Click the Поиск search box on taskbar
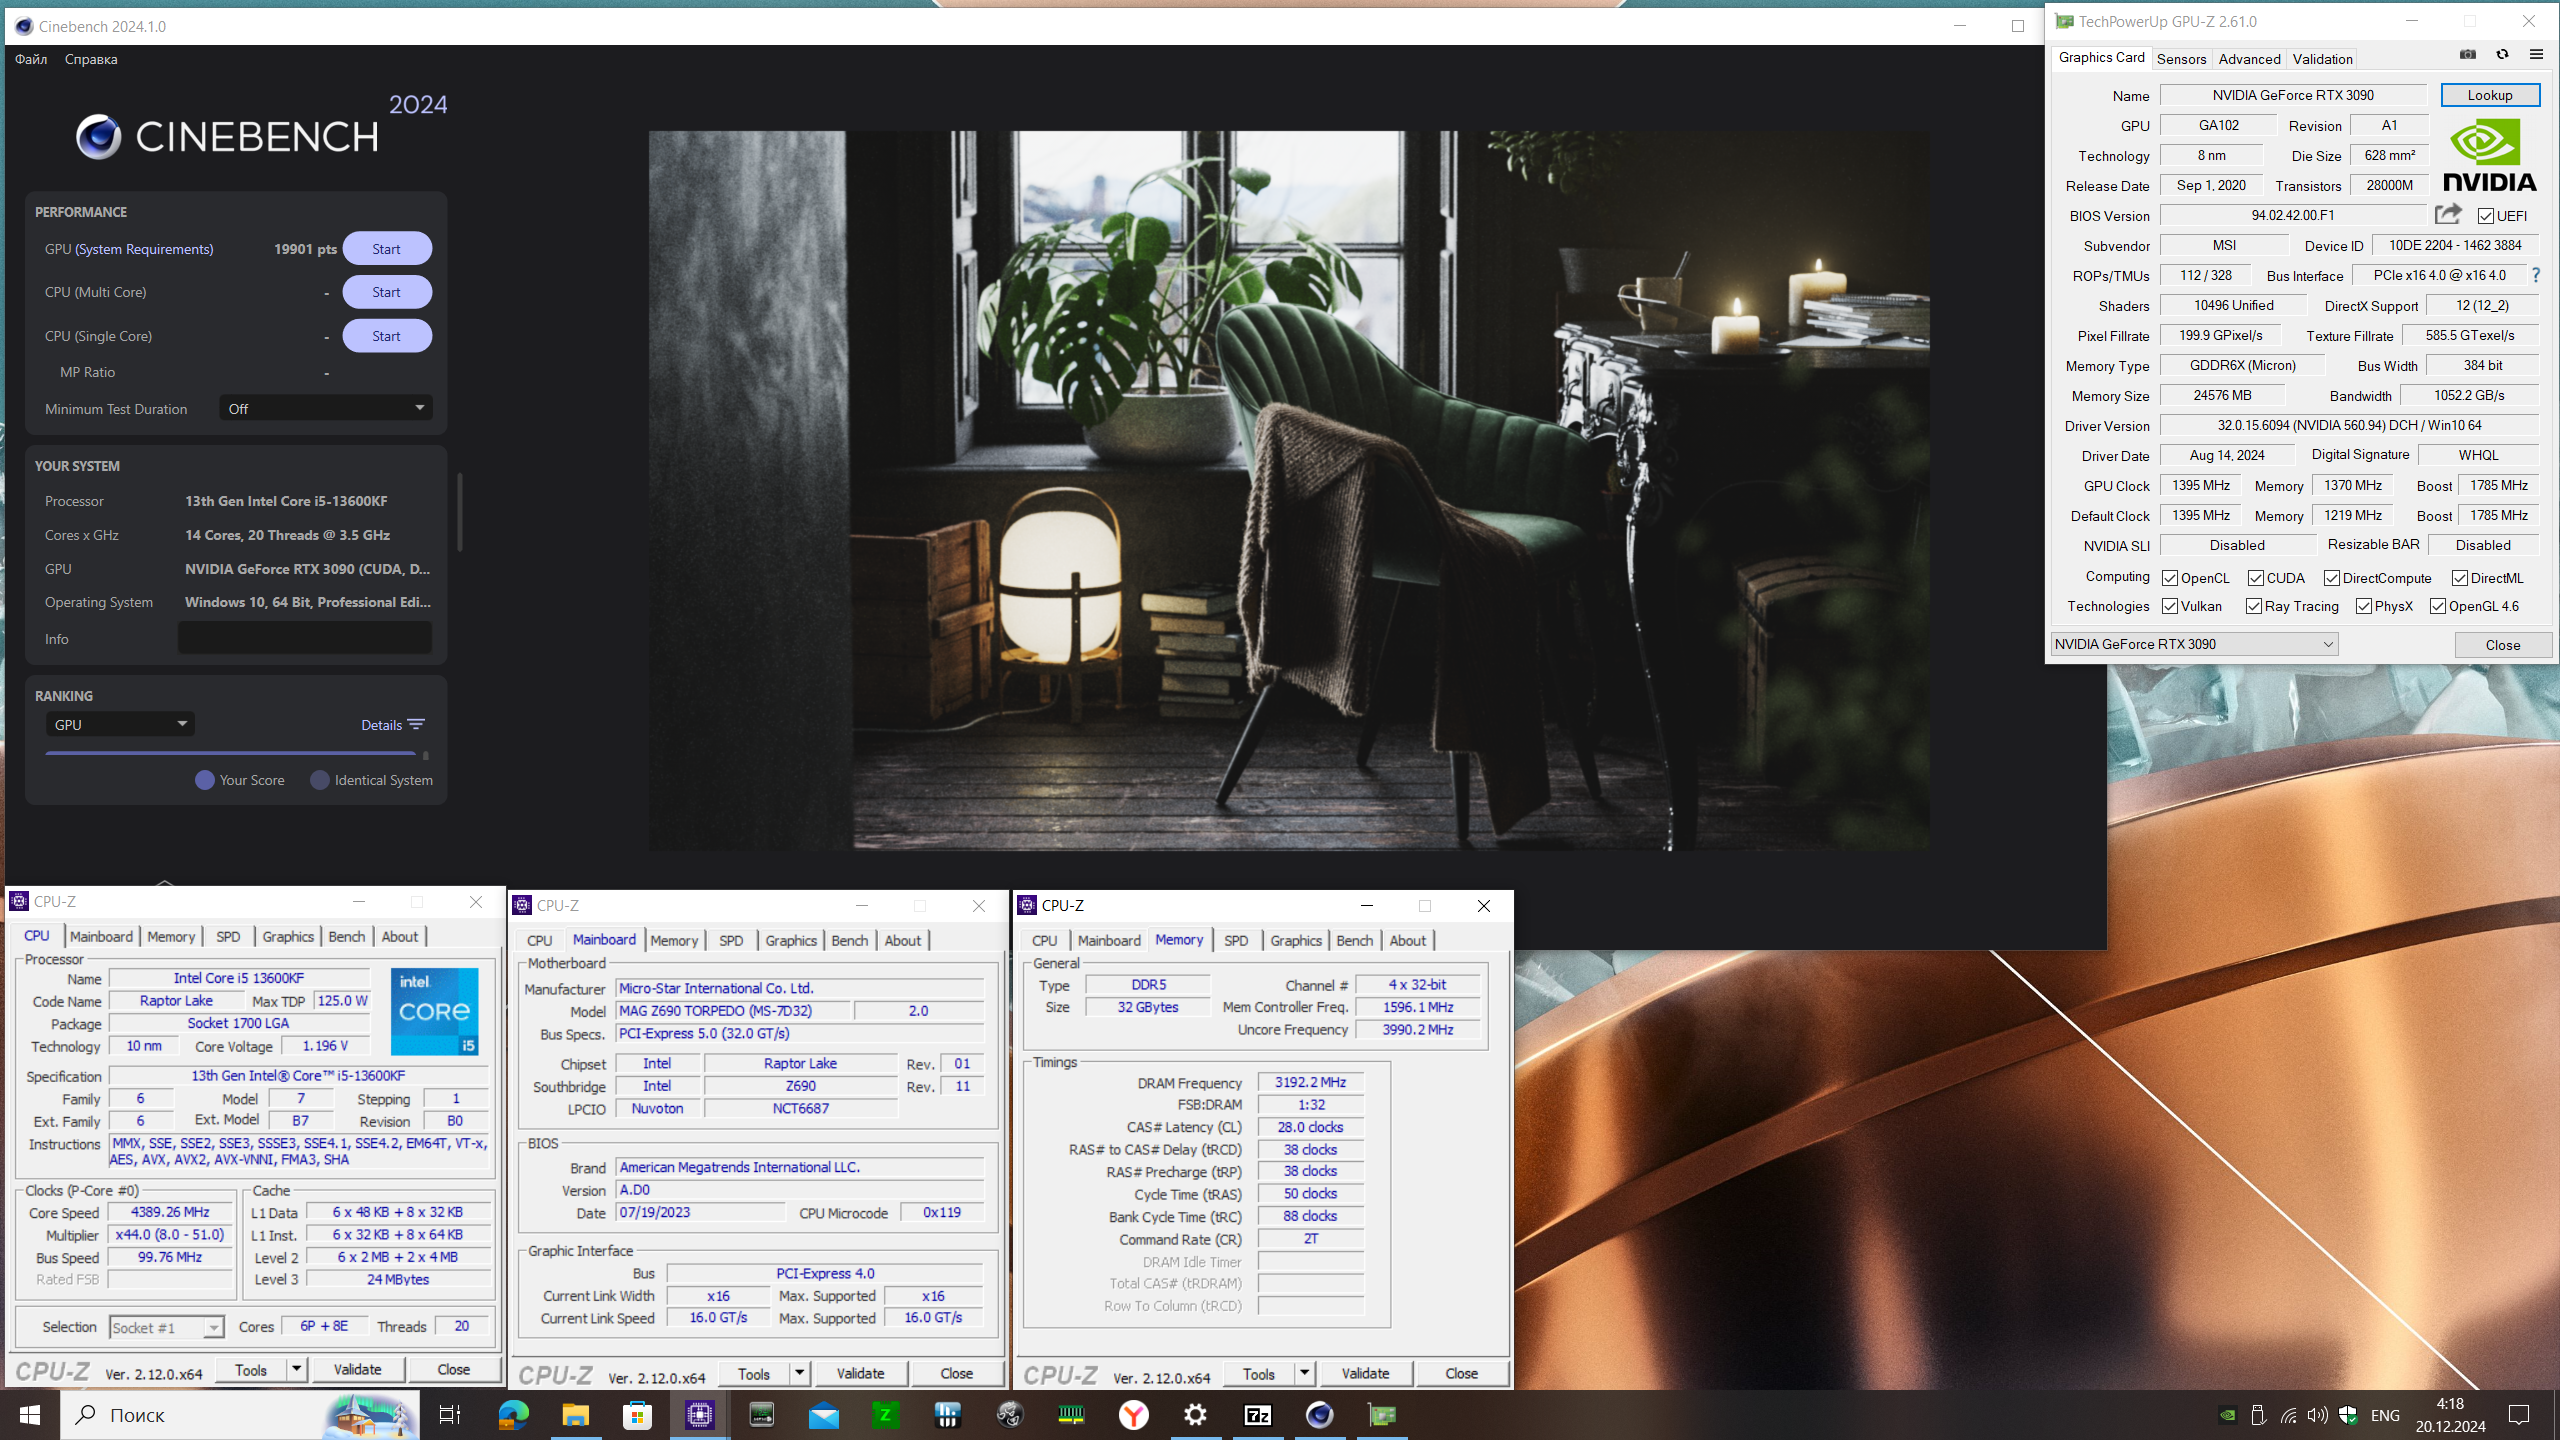 [x=240, y=1415]
